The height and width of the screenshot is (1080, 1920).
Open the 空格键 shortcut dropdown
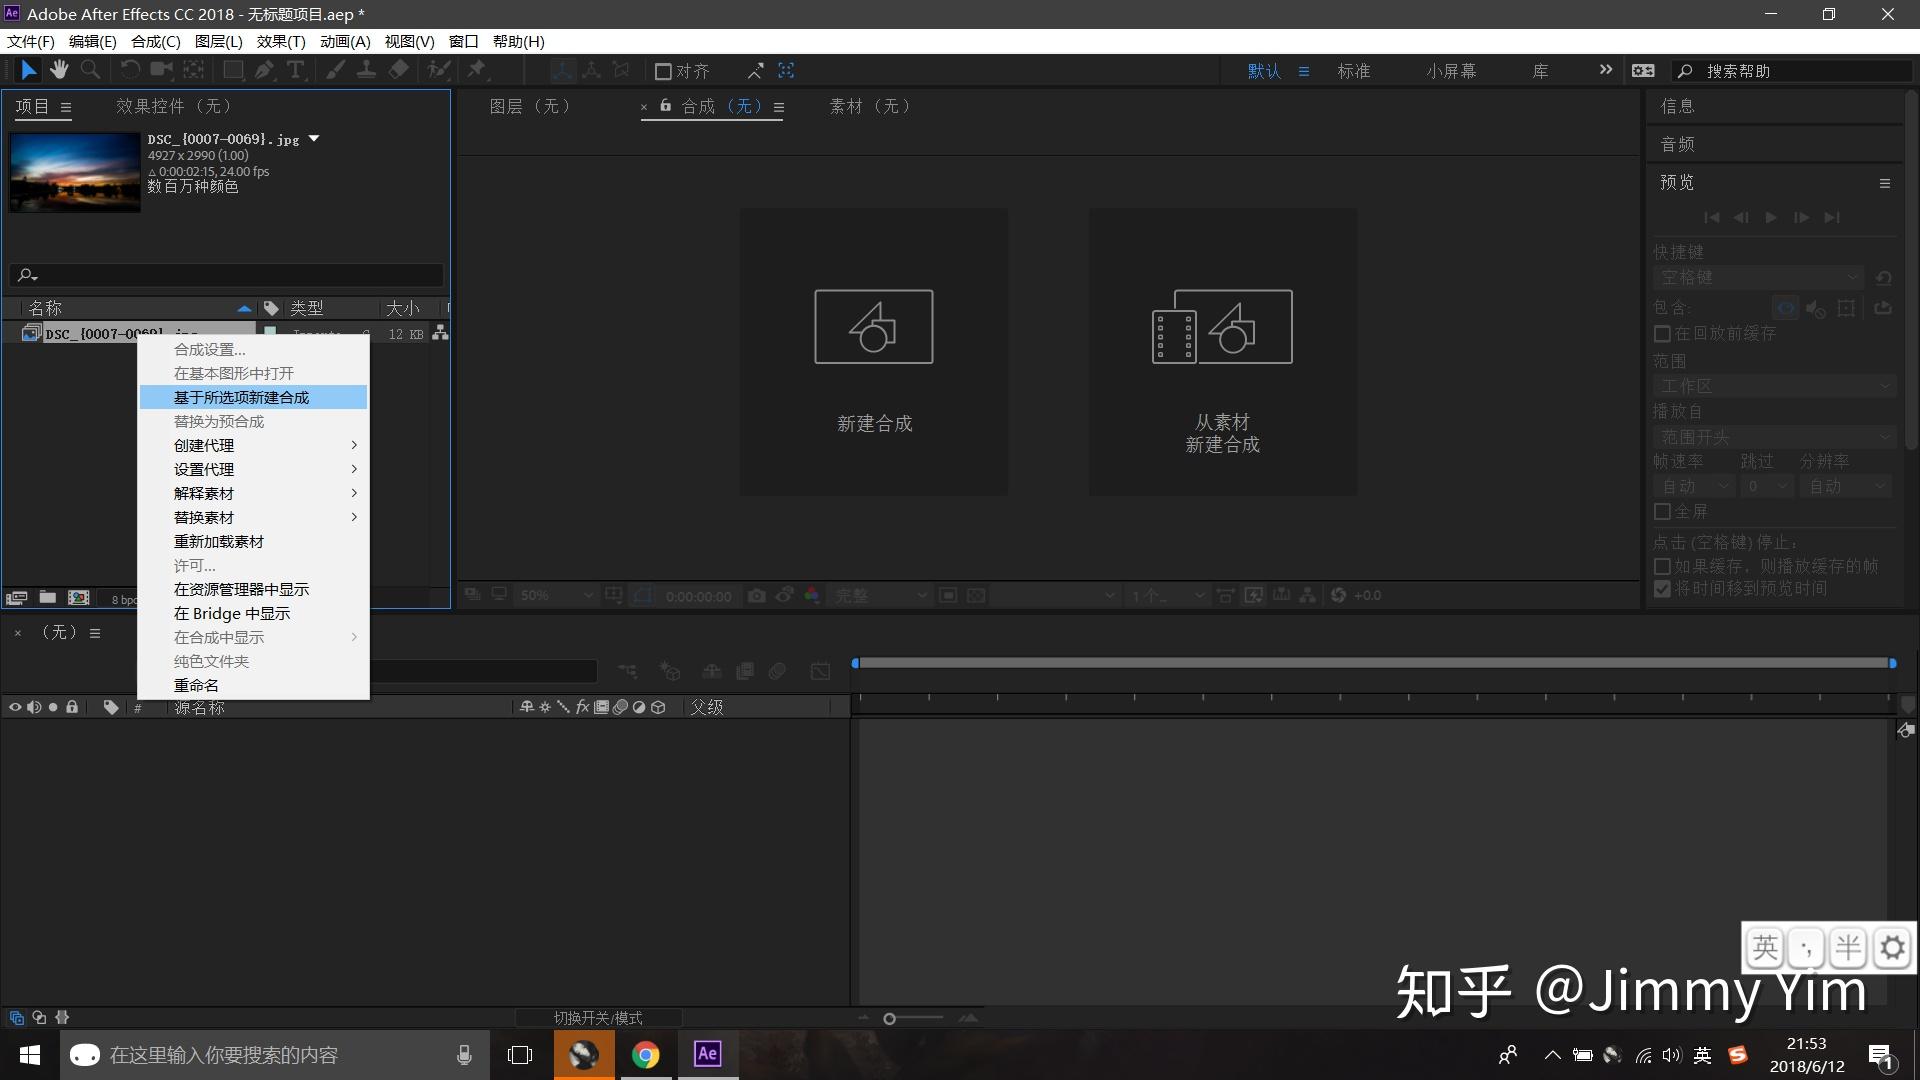point(1759,277)
